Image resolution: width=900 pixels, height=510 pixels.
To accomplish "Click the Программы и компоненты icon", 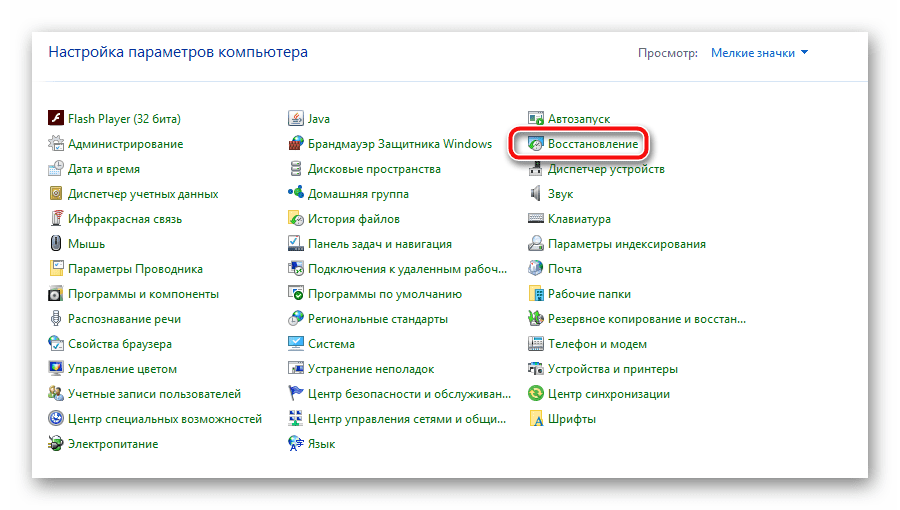I will [56, 294].
